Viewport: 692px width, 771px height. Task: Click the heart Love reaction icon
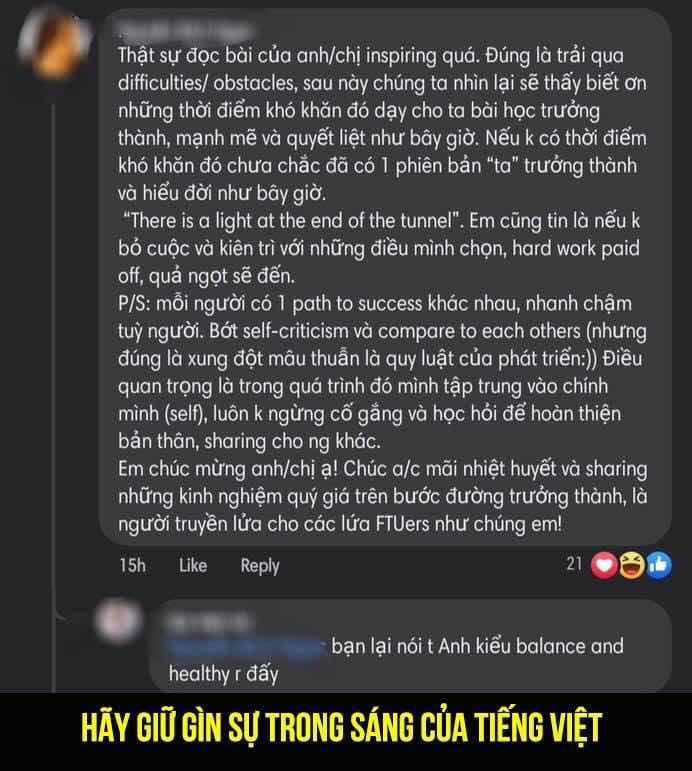604,565
